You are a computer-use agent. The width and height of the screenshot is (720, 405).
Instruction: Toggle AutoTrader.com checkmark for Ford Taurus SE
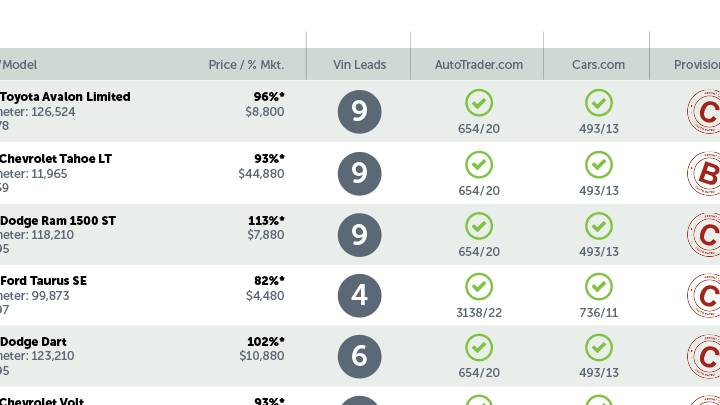point(479,287)
